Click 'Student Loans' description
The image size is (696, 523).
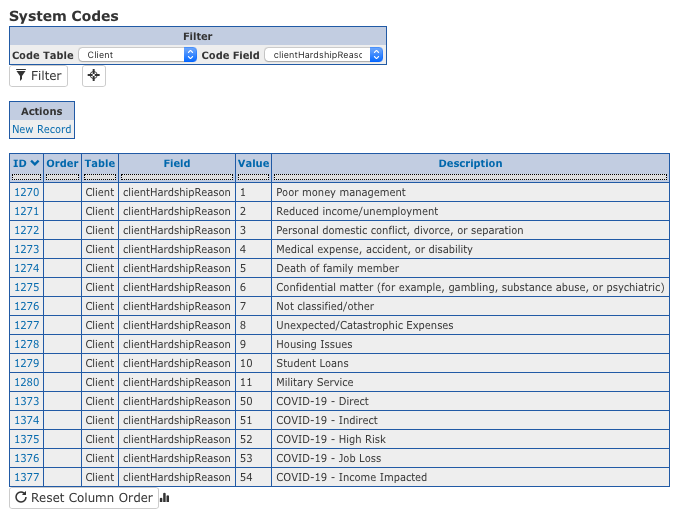tap(312, 363)
